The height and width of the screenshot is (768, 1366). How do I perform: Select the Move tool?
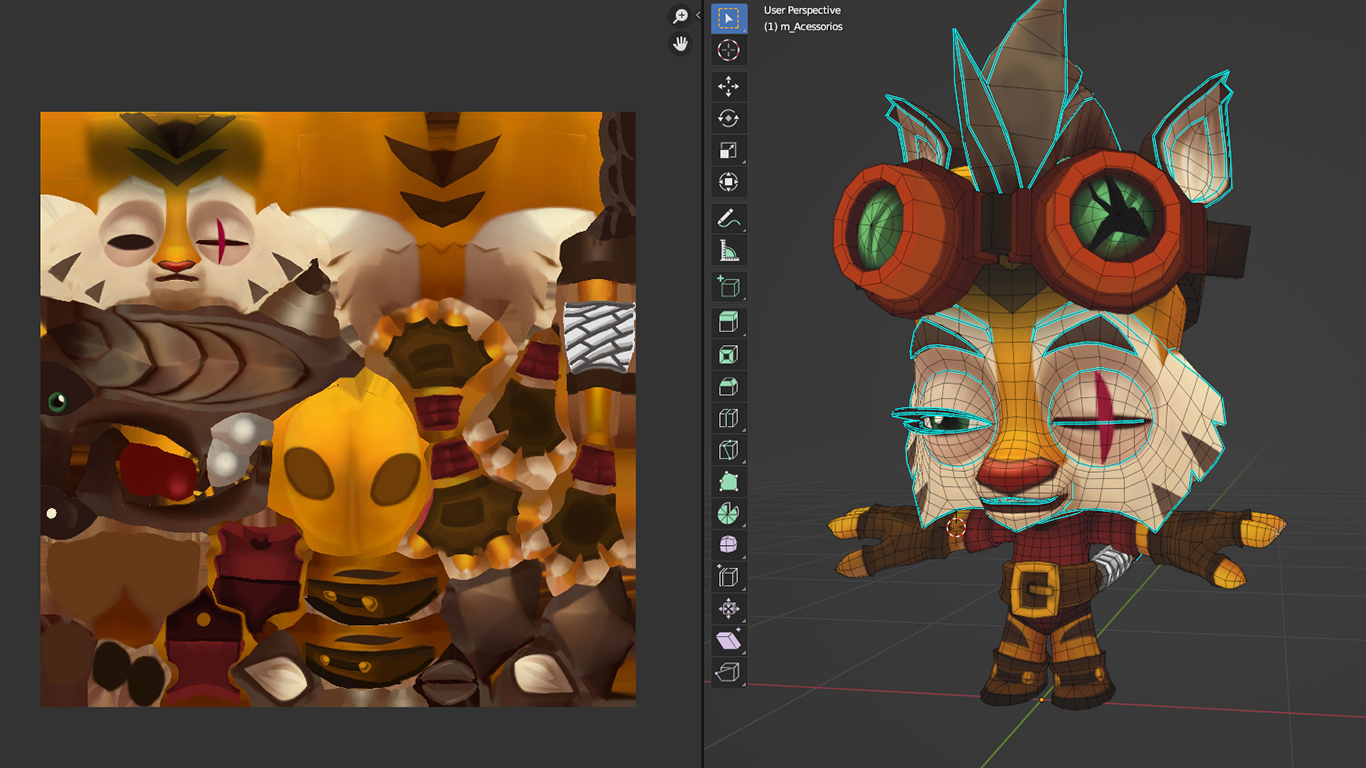tap(728, 87)
